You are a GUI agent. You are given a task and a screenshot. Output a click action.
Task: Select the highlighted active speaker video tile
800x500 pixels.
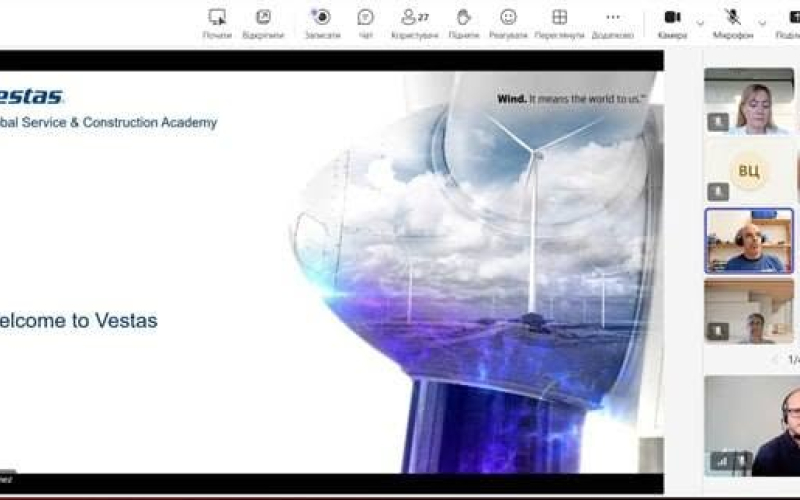click(748, 240)
